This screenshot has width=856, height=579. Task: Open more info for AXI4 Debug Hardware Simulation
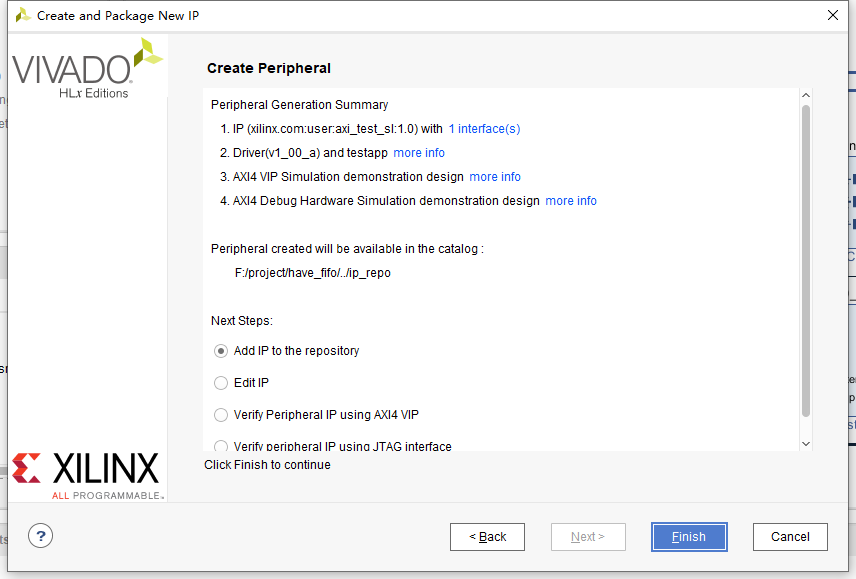(570, 201)
